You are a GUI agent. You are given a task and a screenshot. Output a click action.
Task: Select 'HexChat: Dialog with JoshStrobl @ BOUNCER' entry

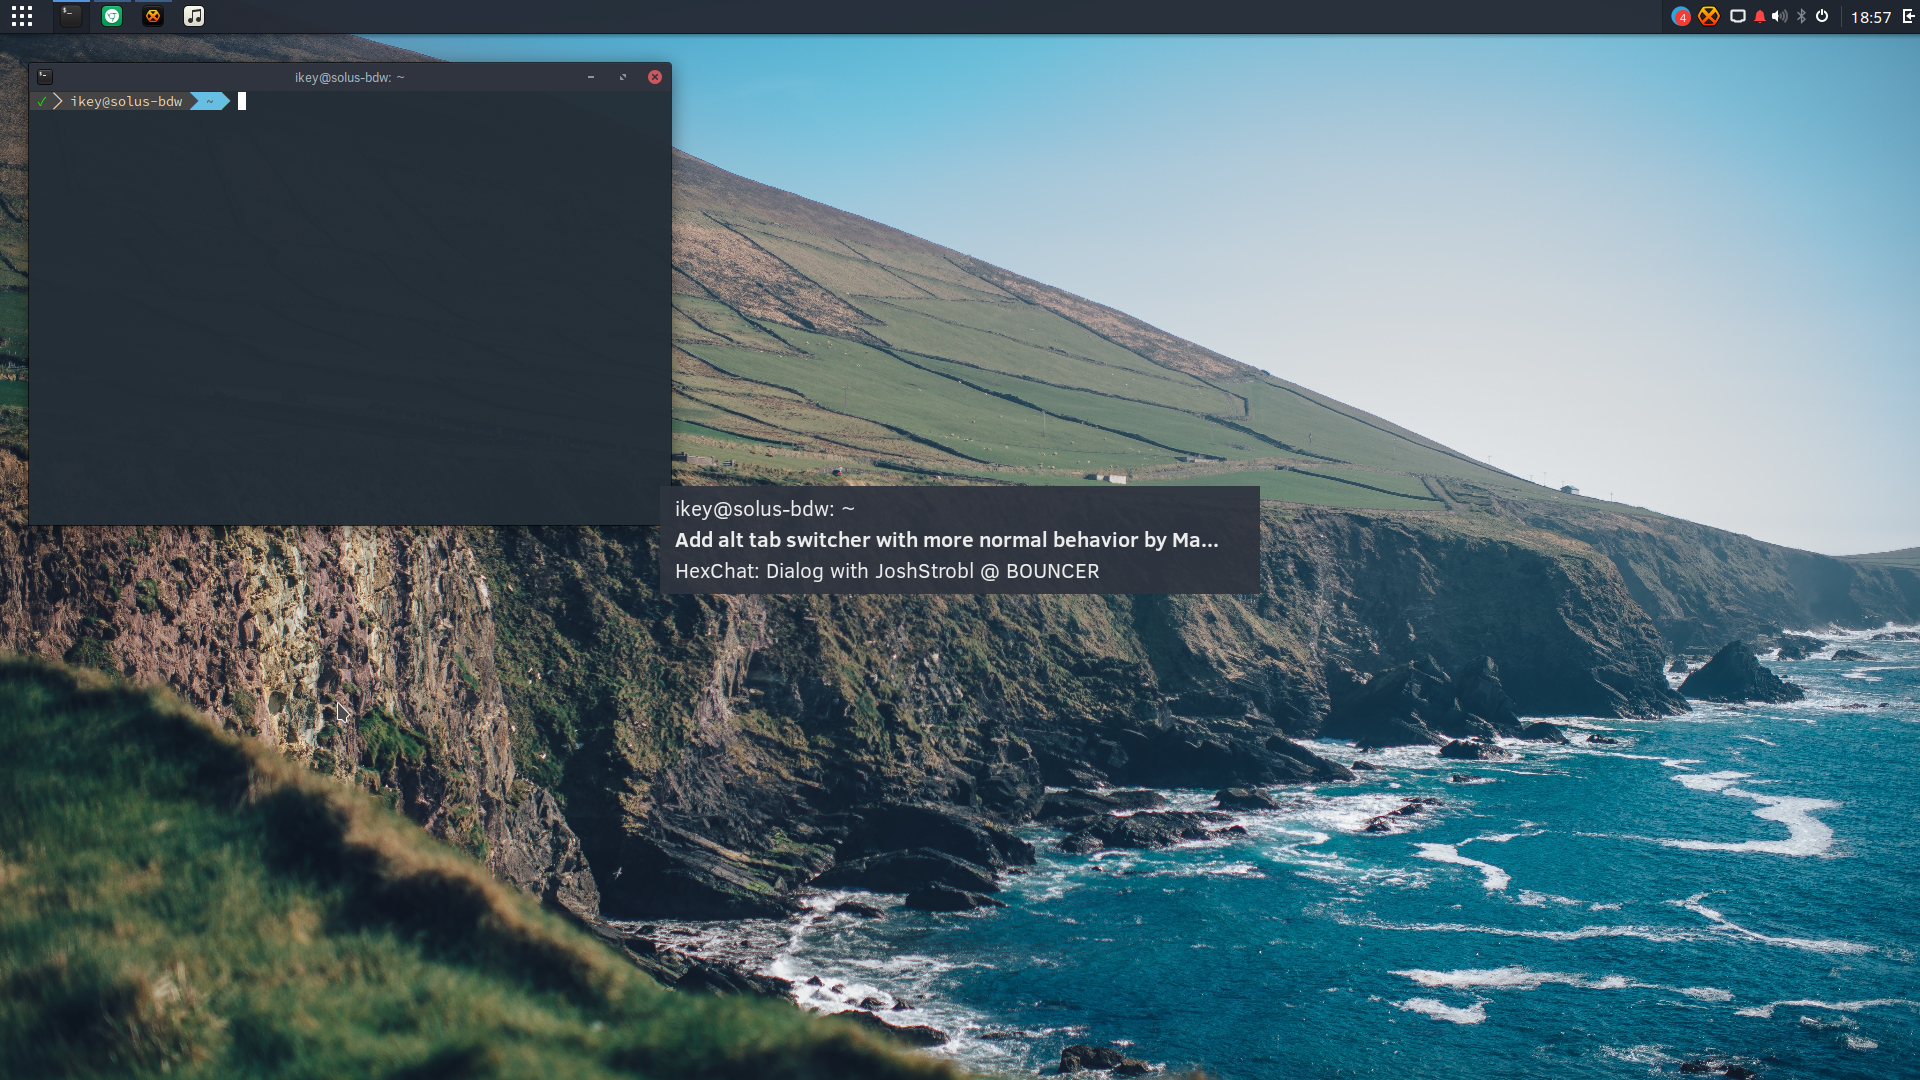tap(886, 571)
